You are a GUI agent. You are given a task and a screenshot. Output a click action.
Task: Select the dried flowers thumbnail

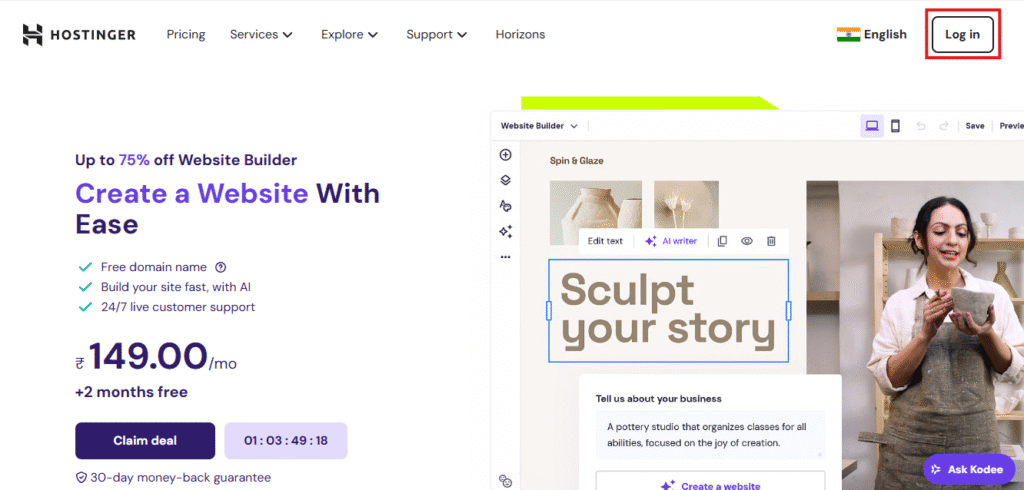pyautogui.click(x=686, y=205)
